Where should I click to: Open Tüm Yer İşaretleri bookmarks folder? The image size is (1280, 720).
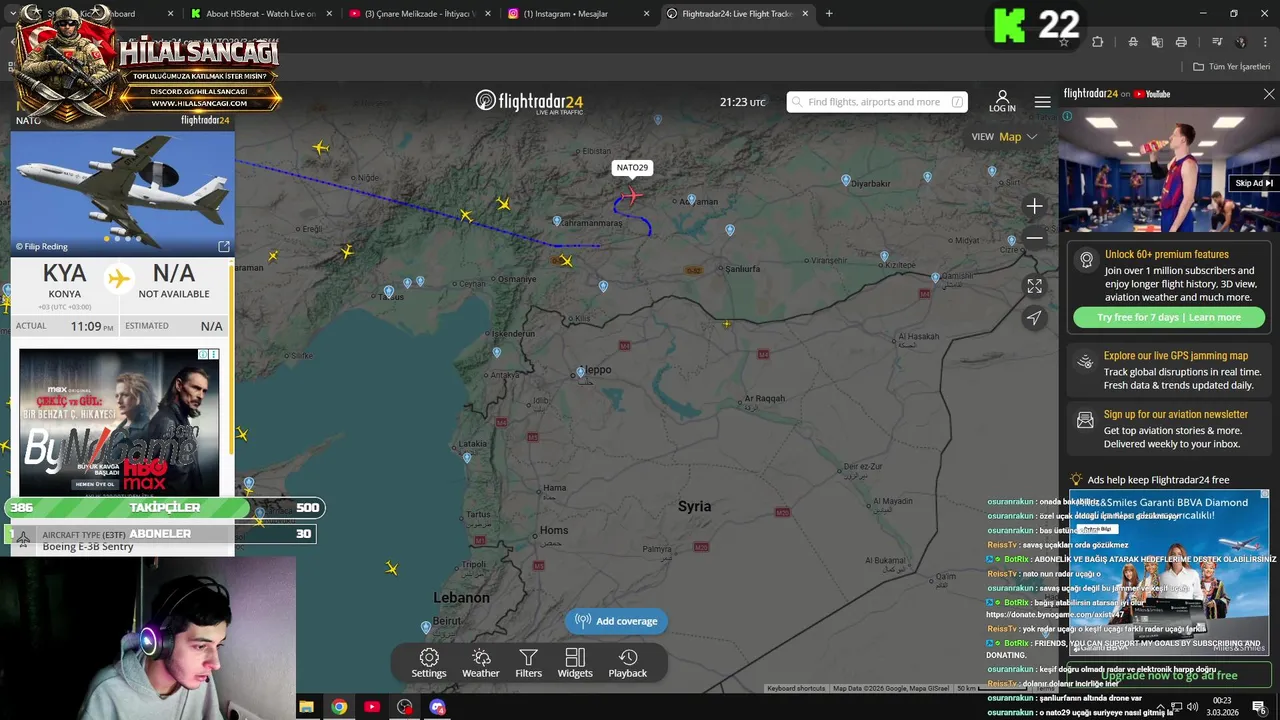1231,67
